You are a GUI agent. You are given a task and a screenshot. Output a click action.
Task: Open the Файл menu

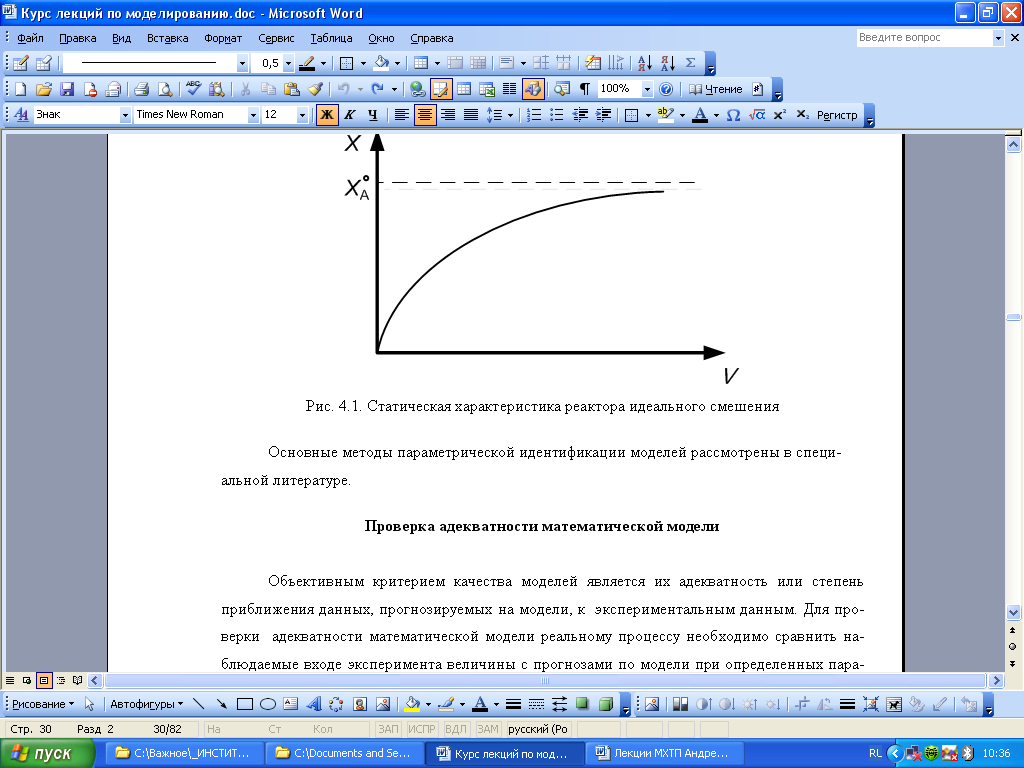[x=30, y=38]
